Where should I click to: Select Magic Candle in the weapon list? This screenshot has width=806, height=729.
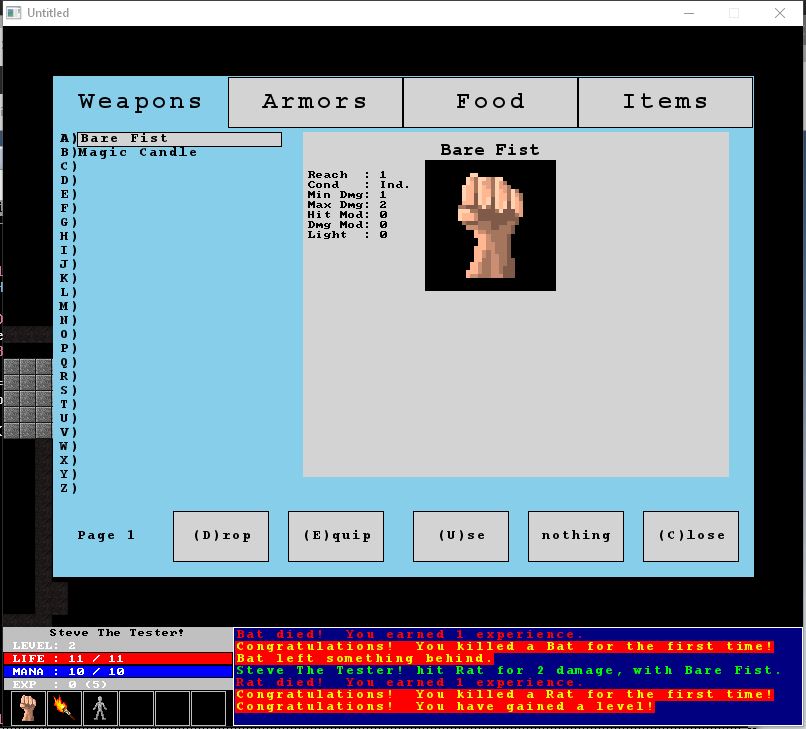click(138, 153)
